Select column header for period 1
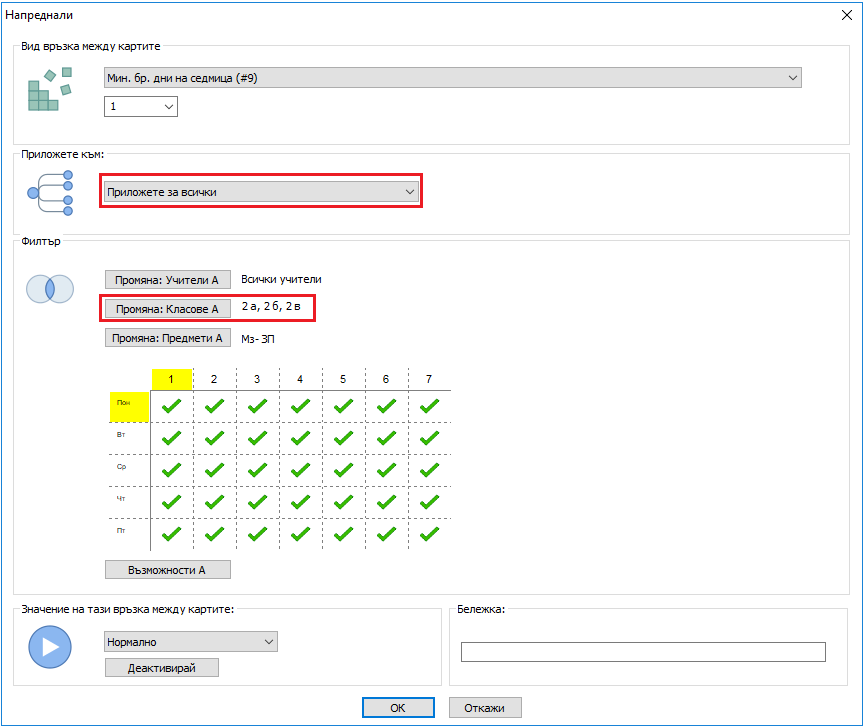This screenshot has width=864, height=727. point(172,380)
